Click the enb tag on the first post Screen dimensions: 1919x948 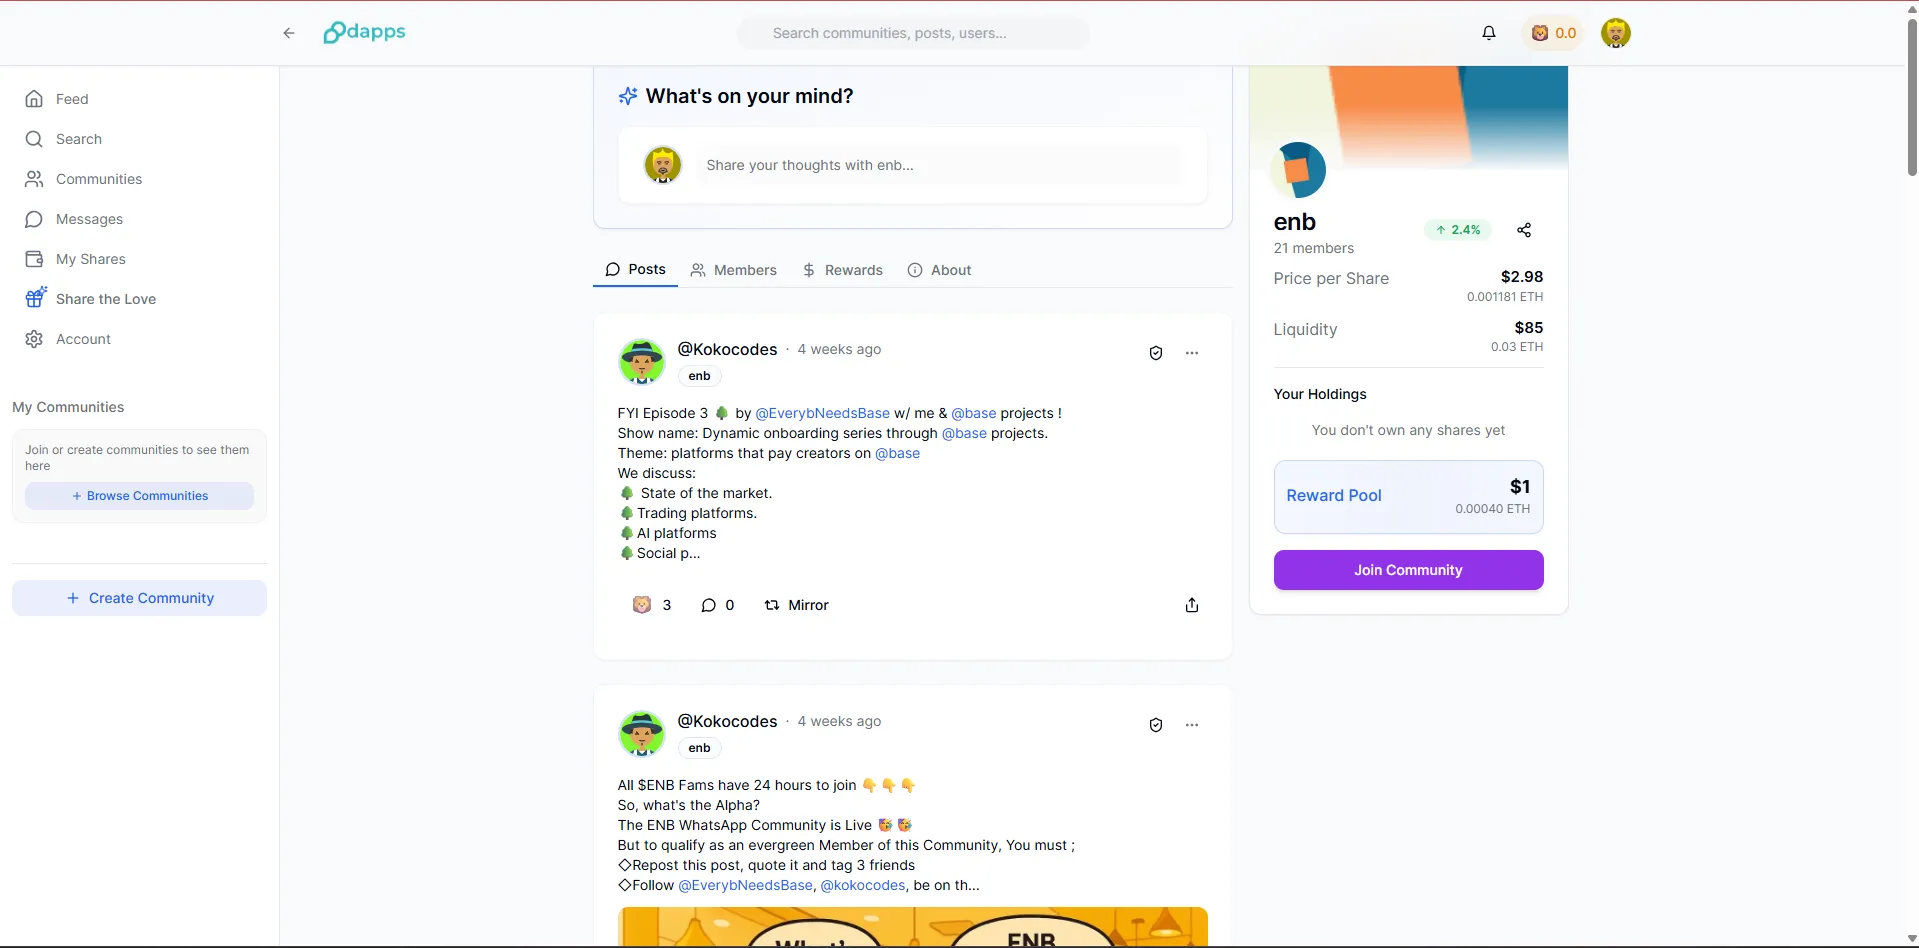coord(699,376)
